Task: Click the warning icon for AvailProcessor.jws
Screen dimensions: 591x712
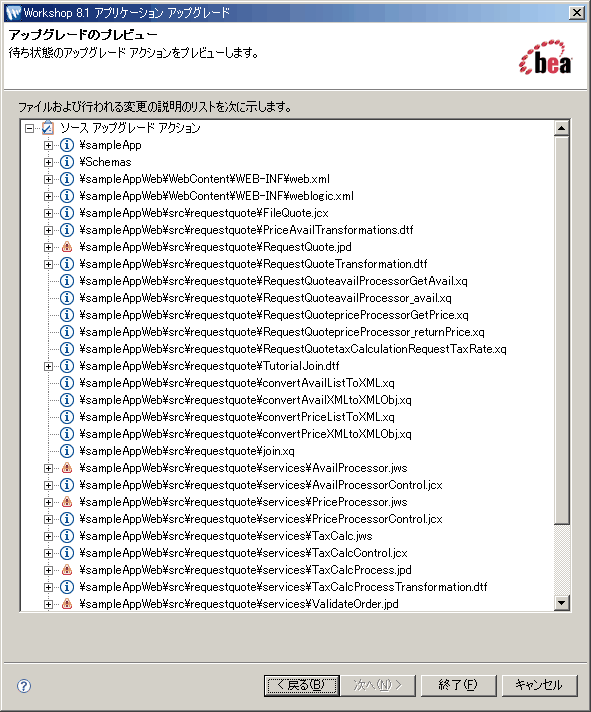Action: (x=67, y=468)
